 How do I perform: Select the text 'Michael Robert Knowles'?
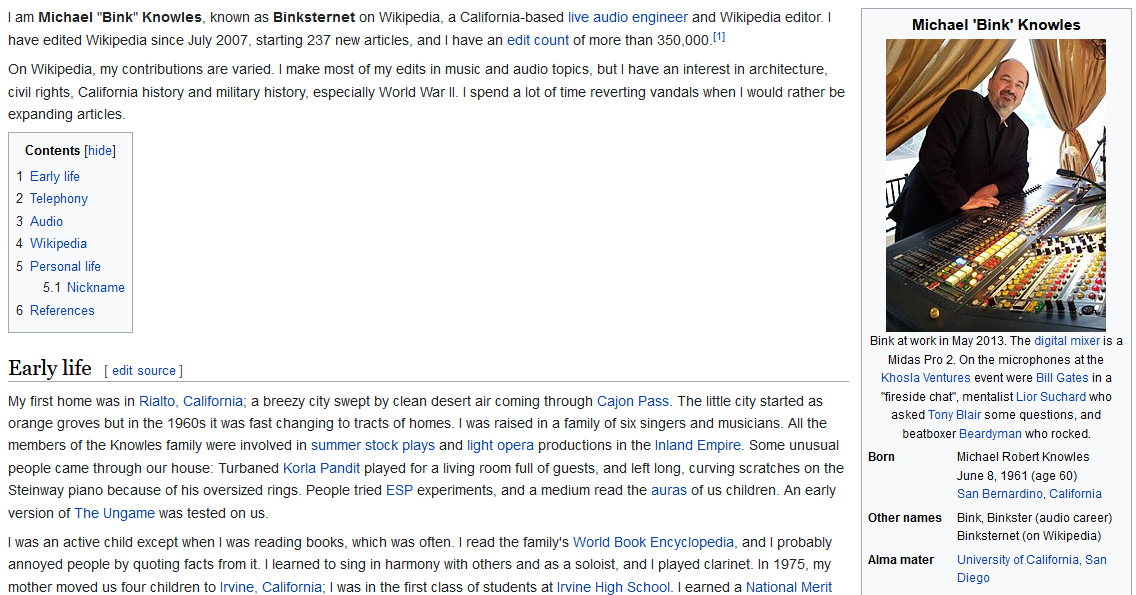click(1022, 457)
